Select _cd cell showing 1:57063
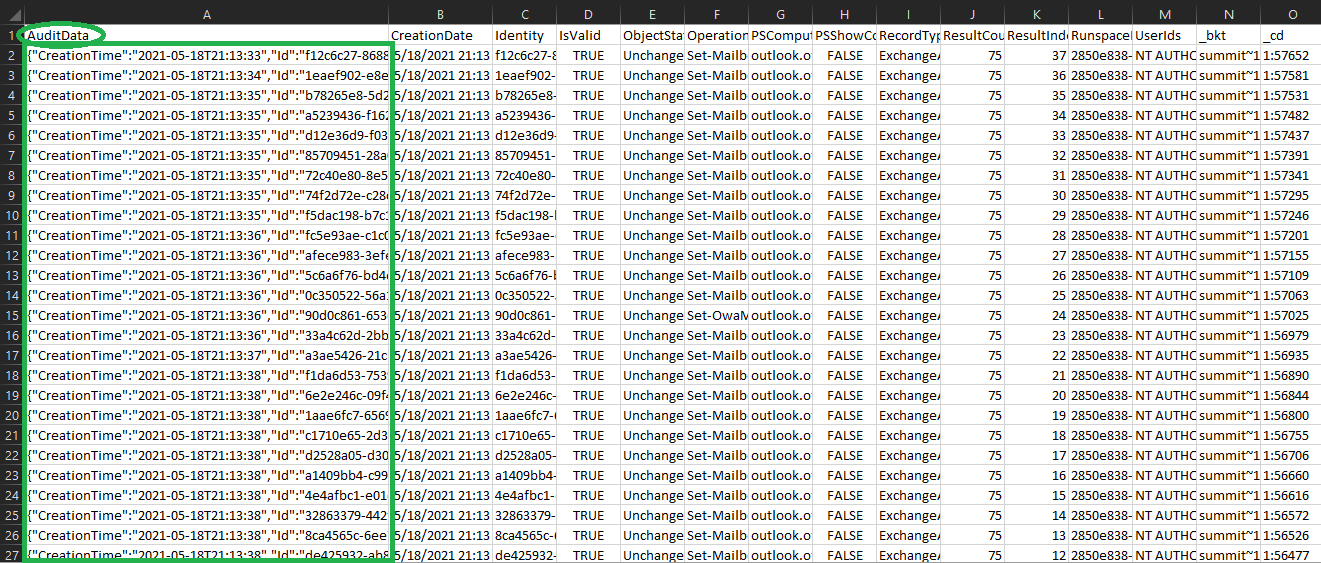 (1291, 295)
